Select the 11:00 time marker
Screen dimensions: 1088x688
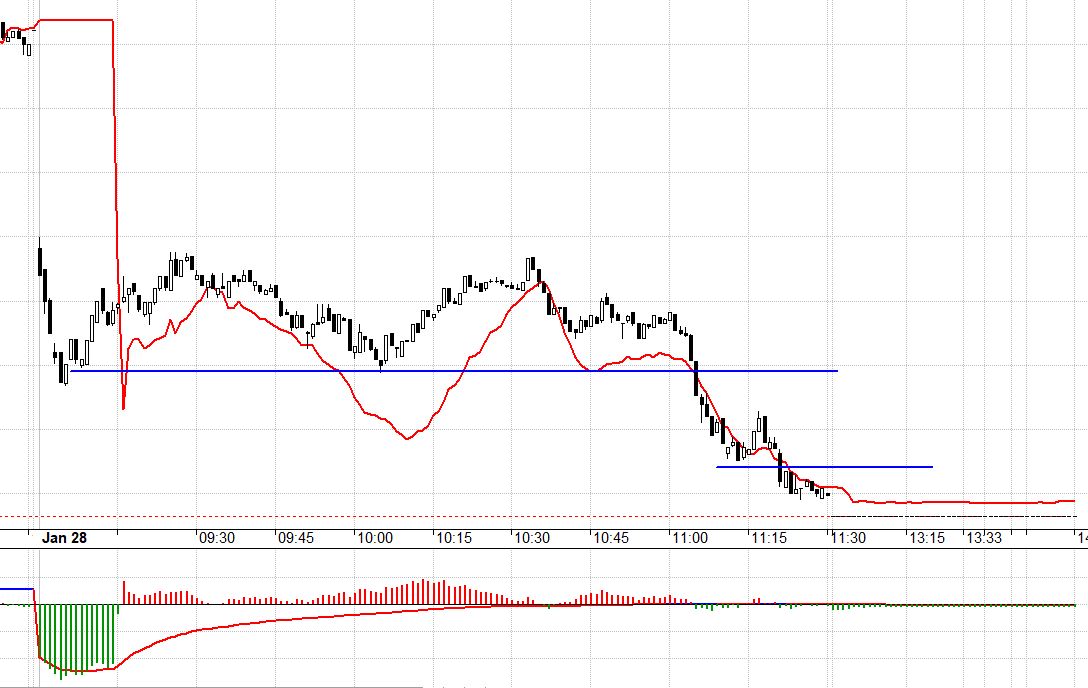coord(690,537)
